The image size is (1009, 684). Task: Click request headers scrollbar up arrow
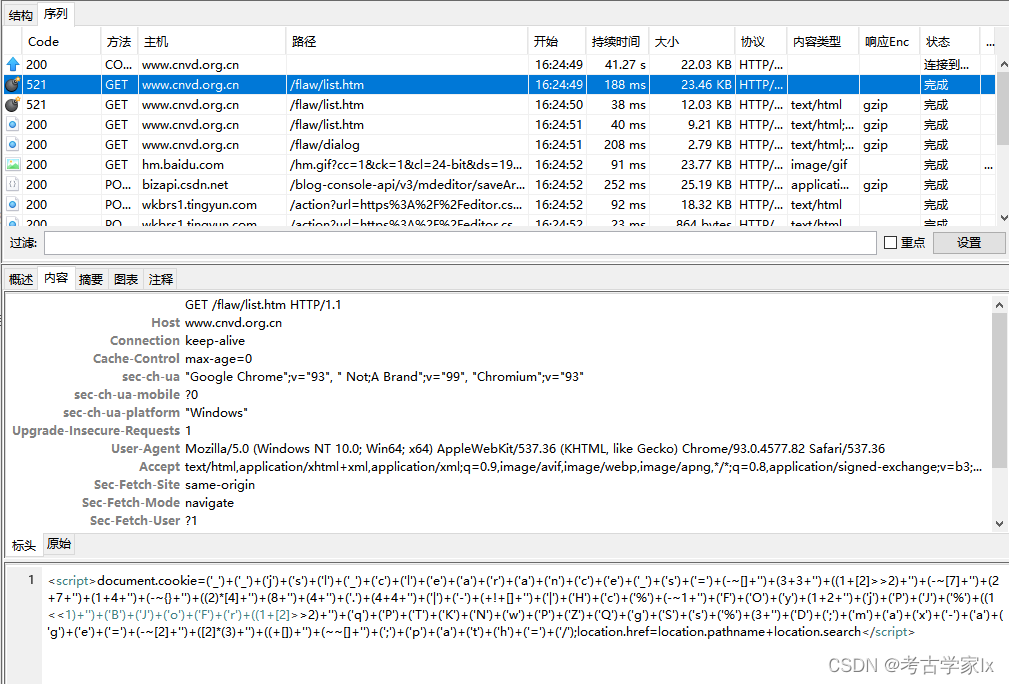point(999,305)
